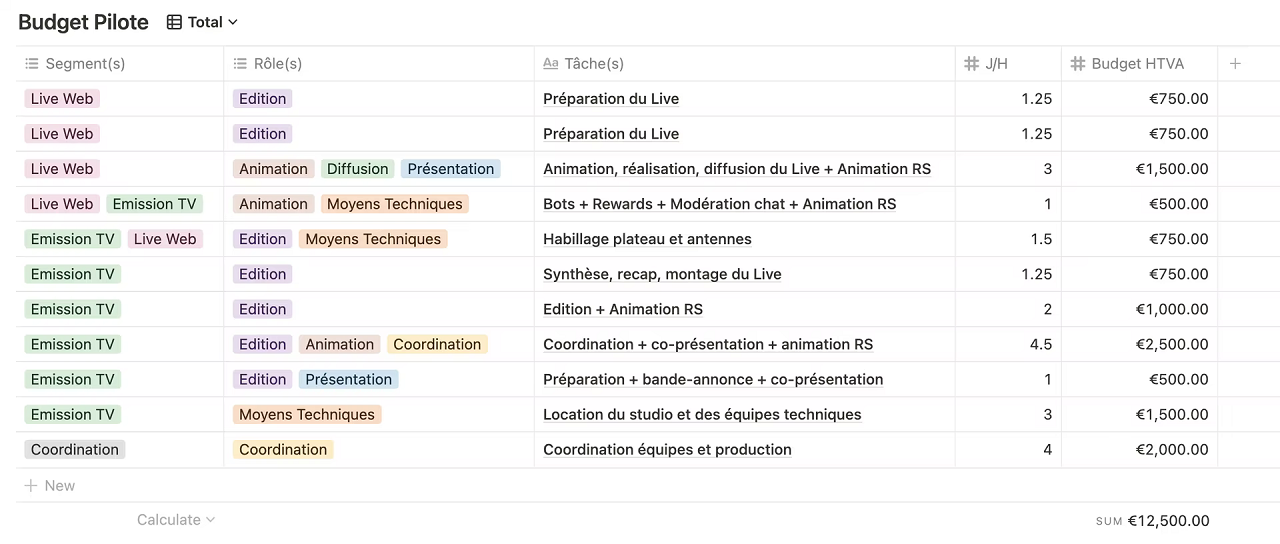Open the Total view dropdown

point(232,22)
